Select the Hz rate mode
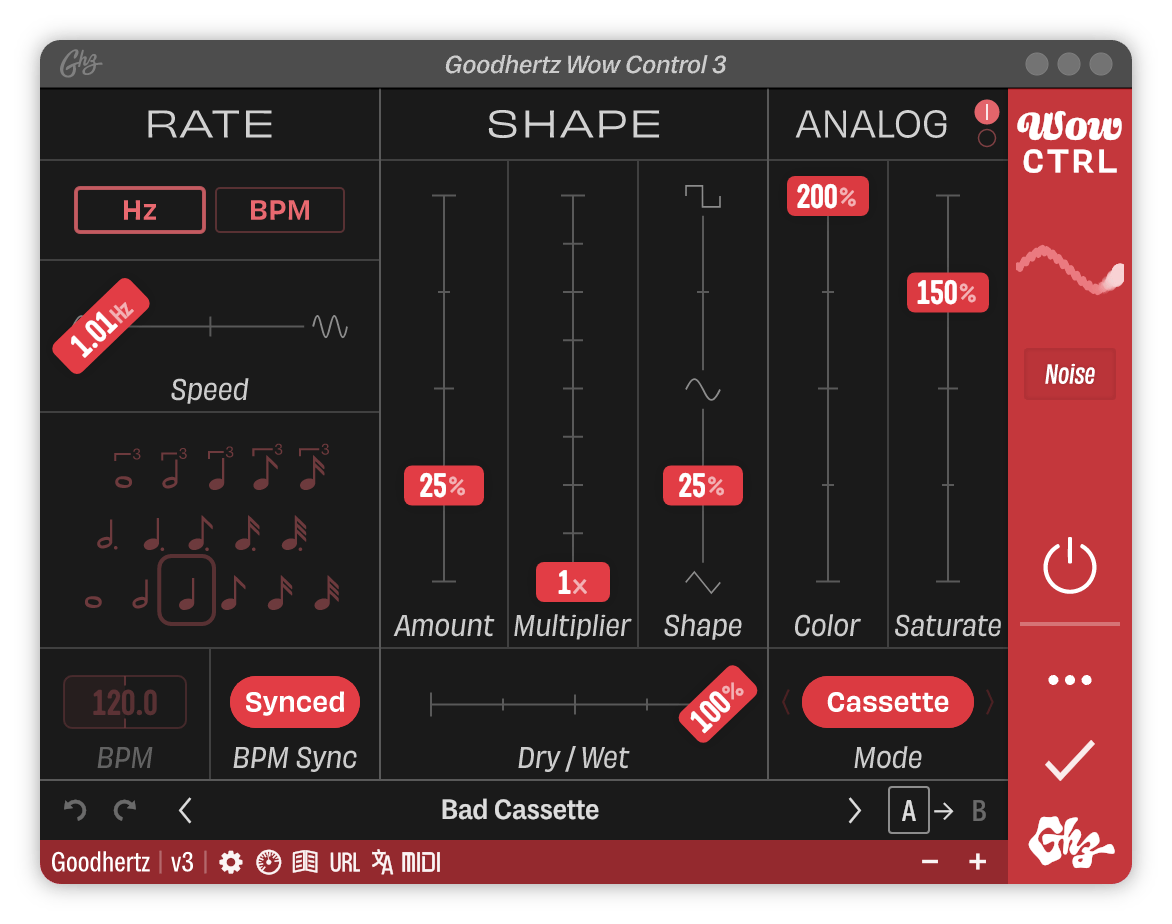The height and width of the screenshot is (924, 1172). [140, 210]
